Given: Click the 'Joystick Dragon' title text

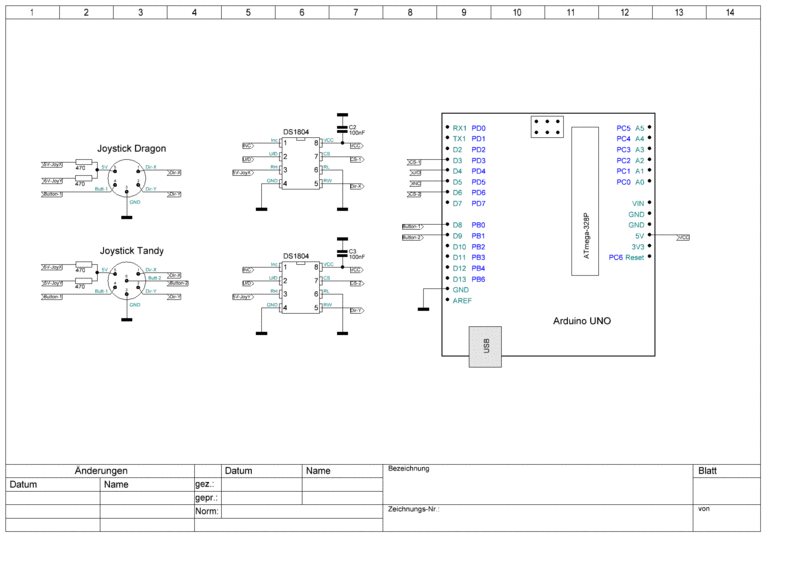Looking at the screenshot, I should [x=132, y=149].
